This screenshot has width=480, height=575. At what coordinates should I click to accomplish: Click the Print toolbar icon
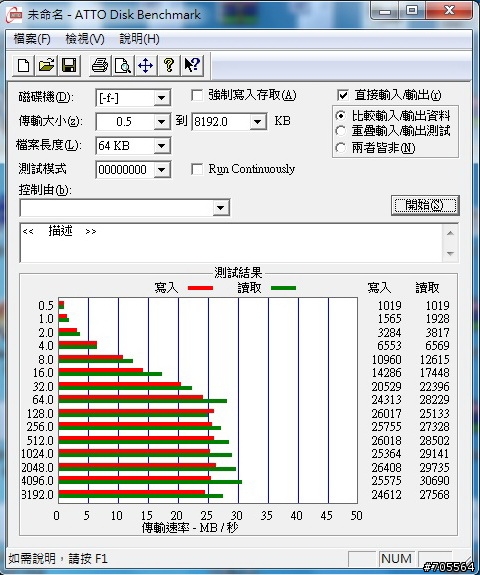(100, 66)
